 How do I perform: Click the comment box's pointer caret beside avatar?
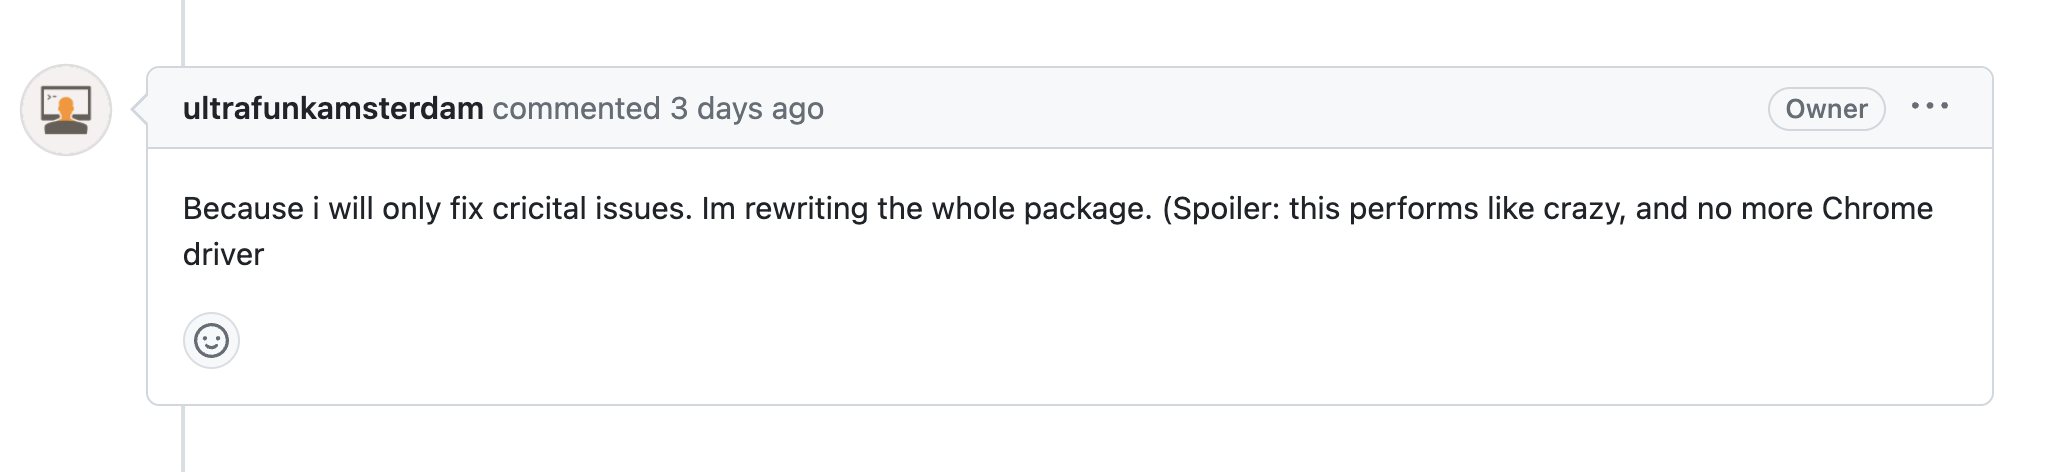click(140, 109)
